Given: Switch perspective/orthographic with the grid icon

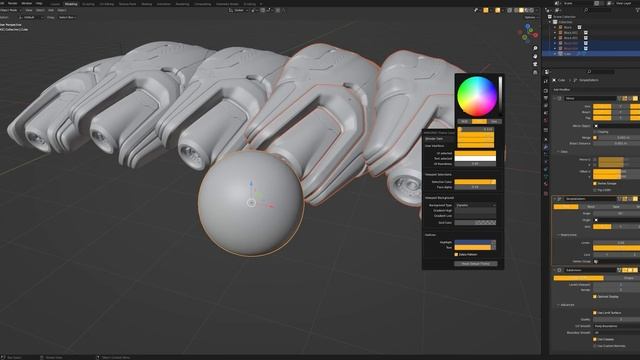Looking at the screenshot, I should 535,72.
